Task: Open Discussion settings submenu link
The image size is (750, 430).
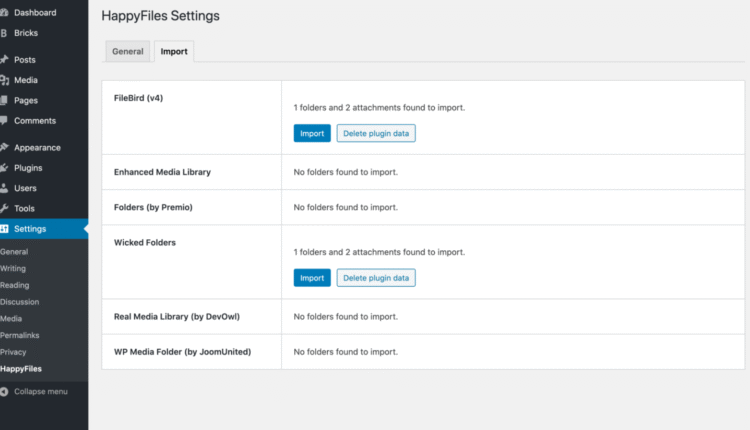Action: tap(20, 302)
